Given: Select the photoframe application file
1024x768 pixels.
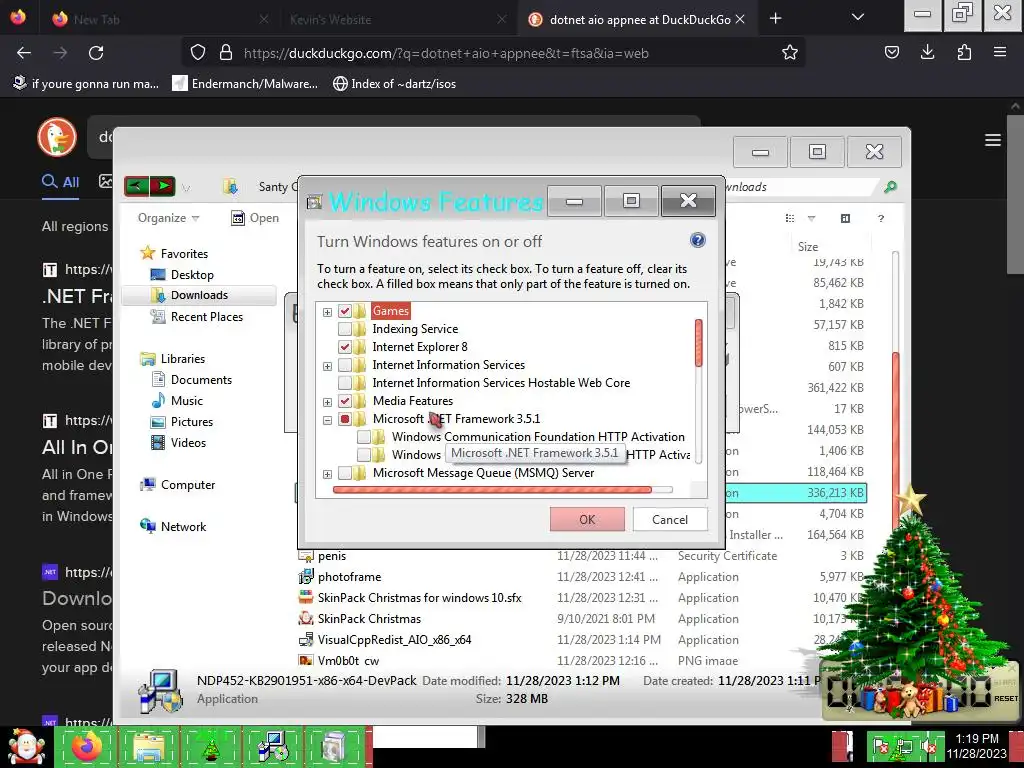Looking at the screenshot, I should tap(349, 577).
